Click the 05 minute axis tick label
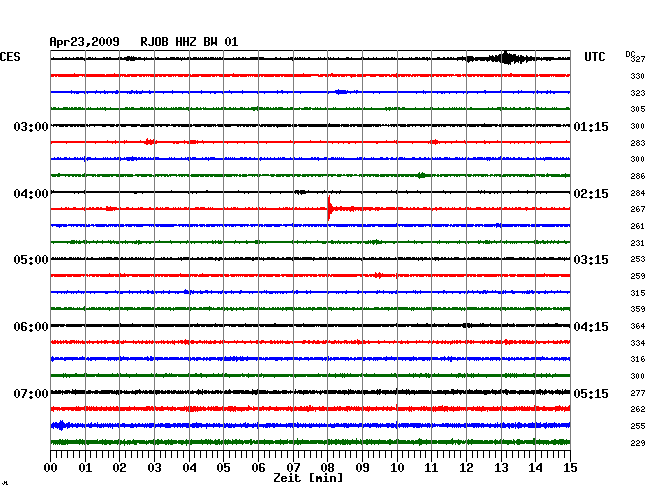 tap(223, 467)
